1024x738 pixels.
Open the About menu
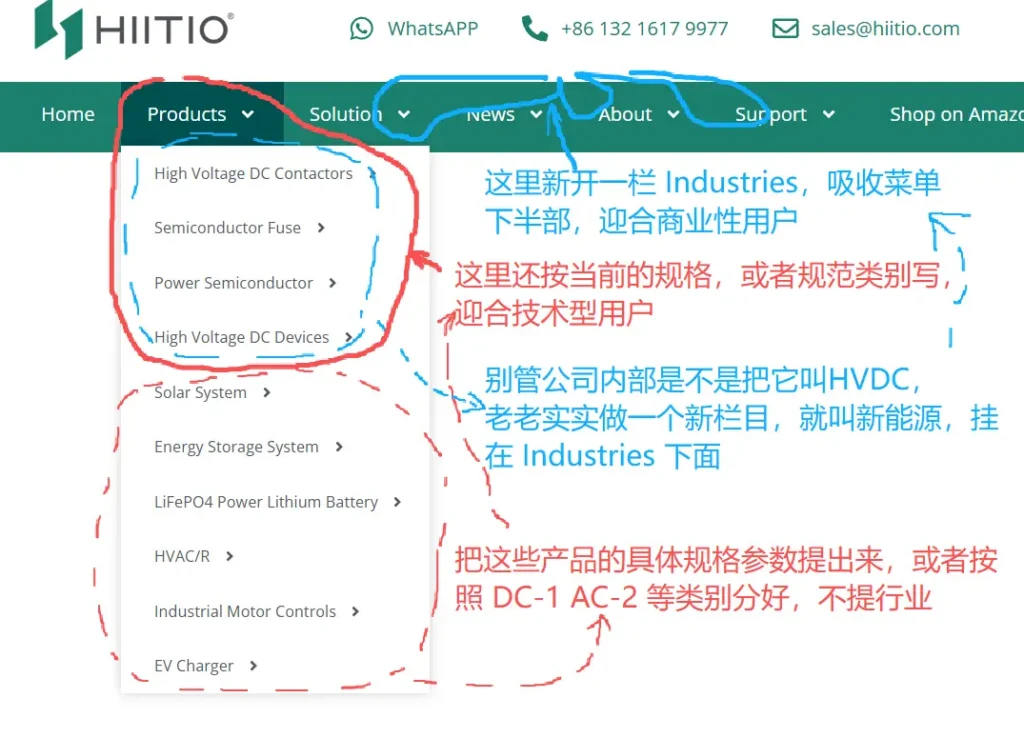[x=625, y=114]
